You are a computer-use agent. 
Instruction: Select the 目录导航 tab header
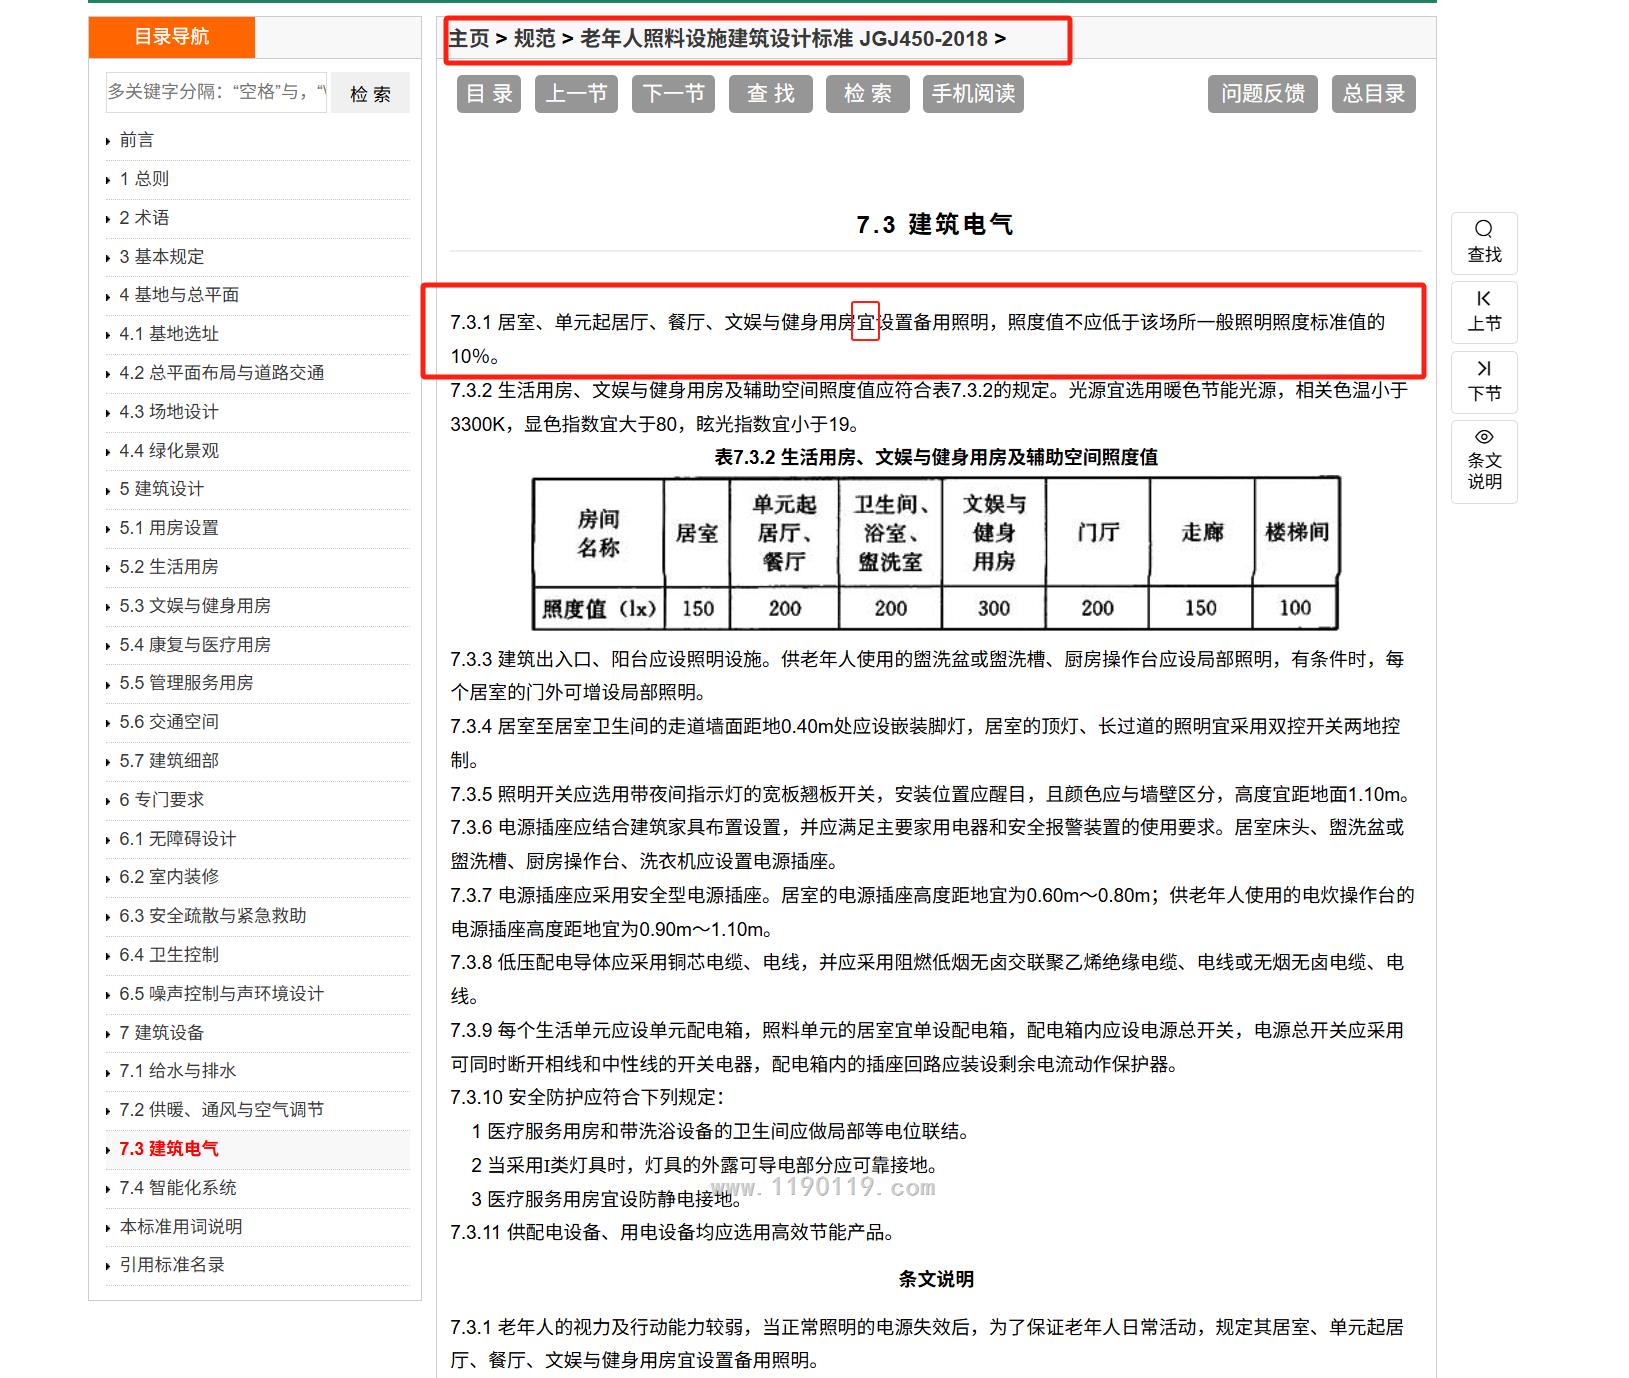tap(172, 37)
